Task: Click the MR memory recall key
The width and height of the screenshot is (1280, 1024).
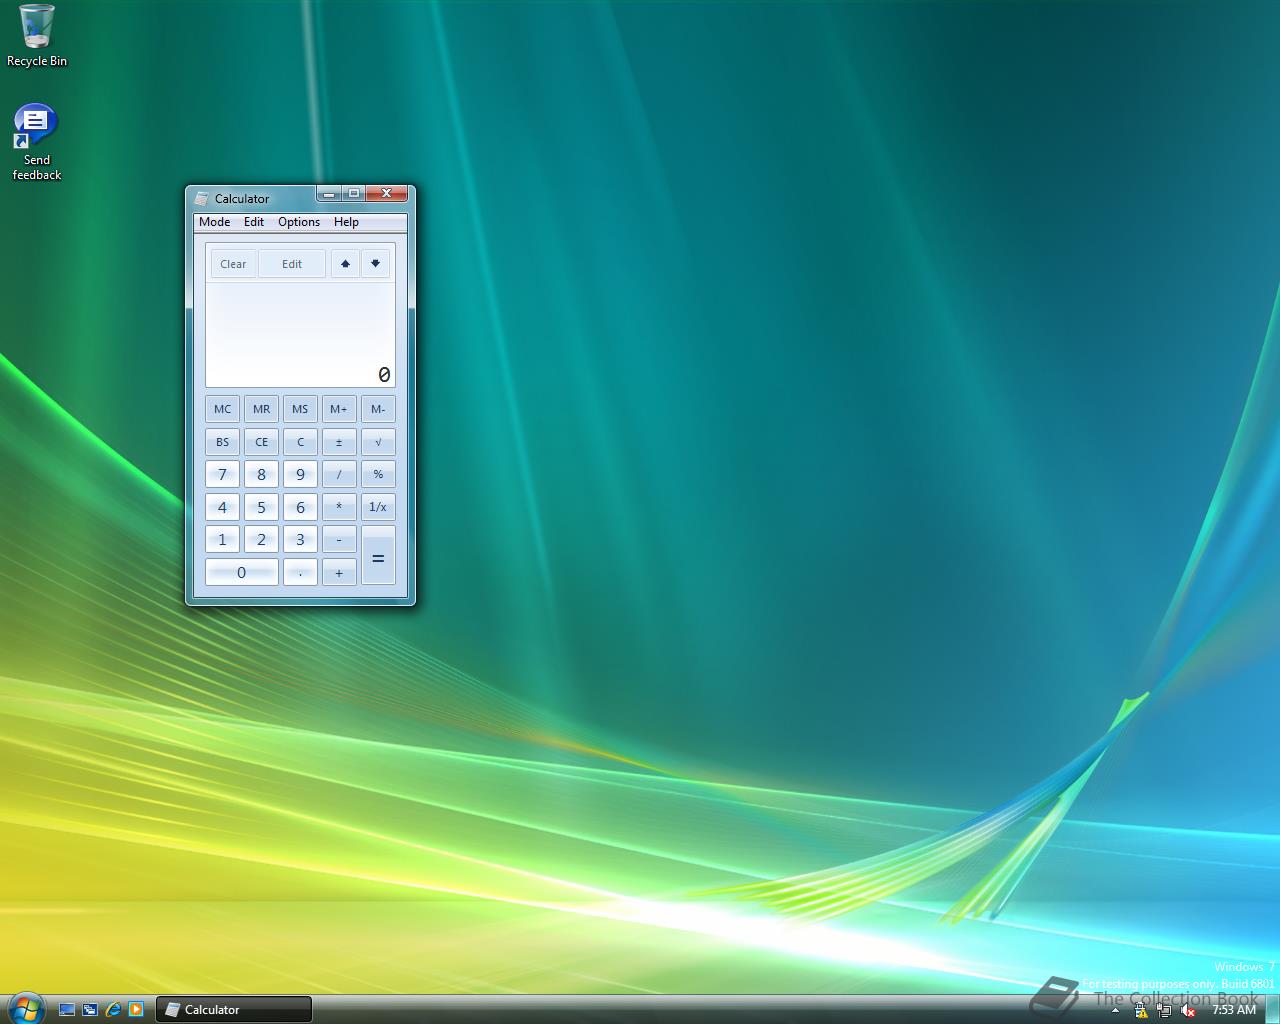Action: pos(261,409)
